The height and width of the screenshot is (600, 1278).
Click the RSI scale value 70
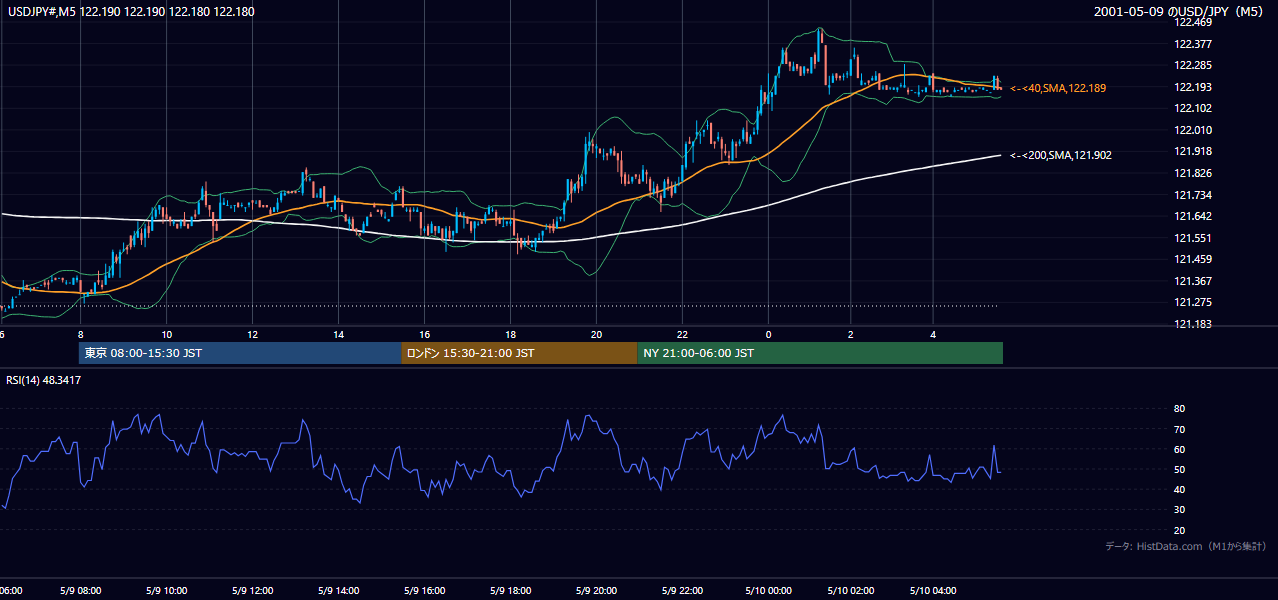click(x=1179, y=429)
